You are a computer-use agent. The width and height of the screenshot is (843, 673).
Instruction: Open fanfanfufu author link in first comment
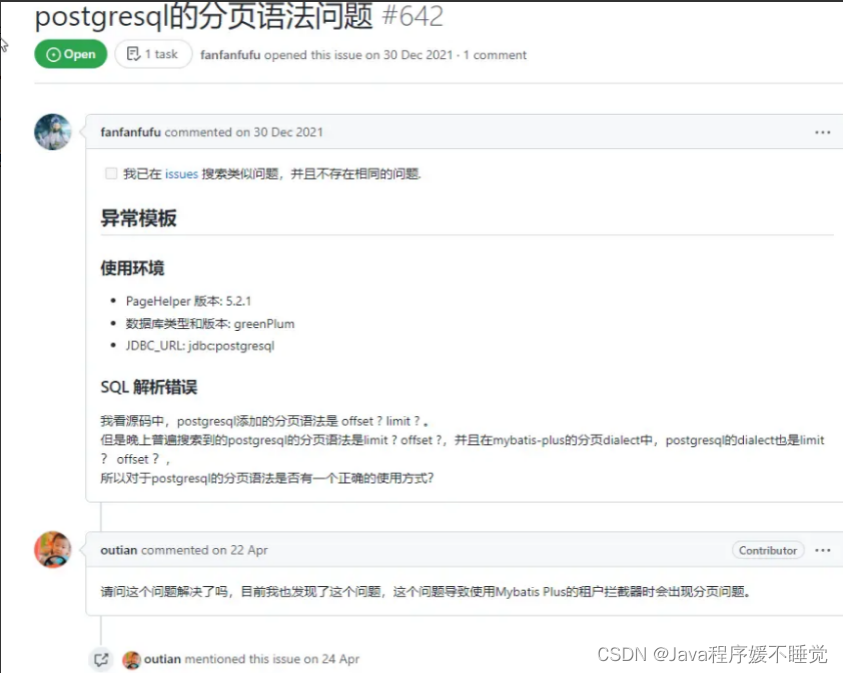point(131,132)
